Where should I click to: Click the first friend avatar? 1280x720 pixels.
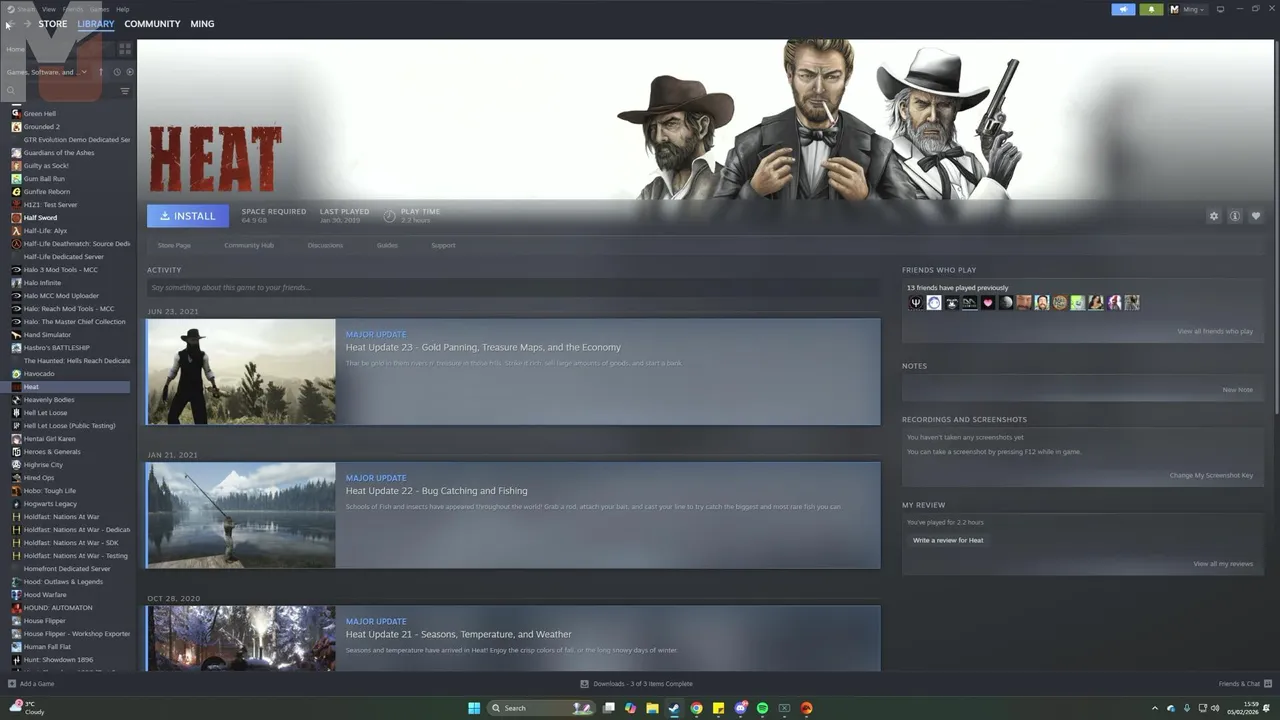pos(915,302)
